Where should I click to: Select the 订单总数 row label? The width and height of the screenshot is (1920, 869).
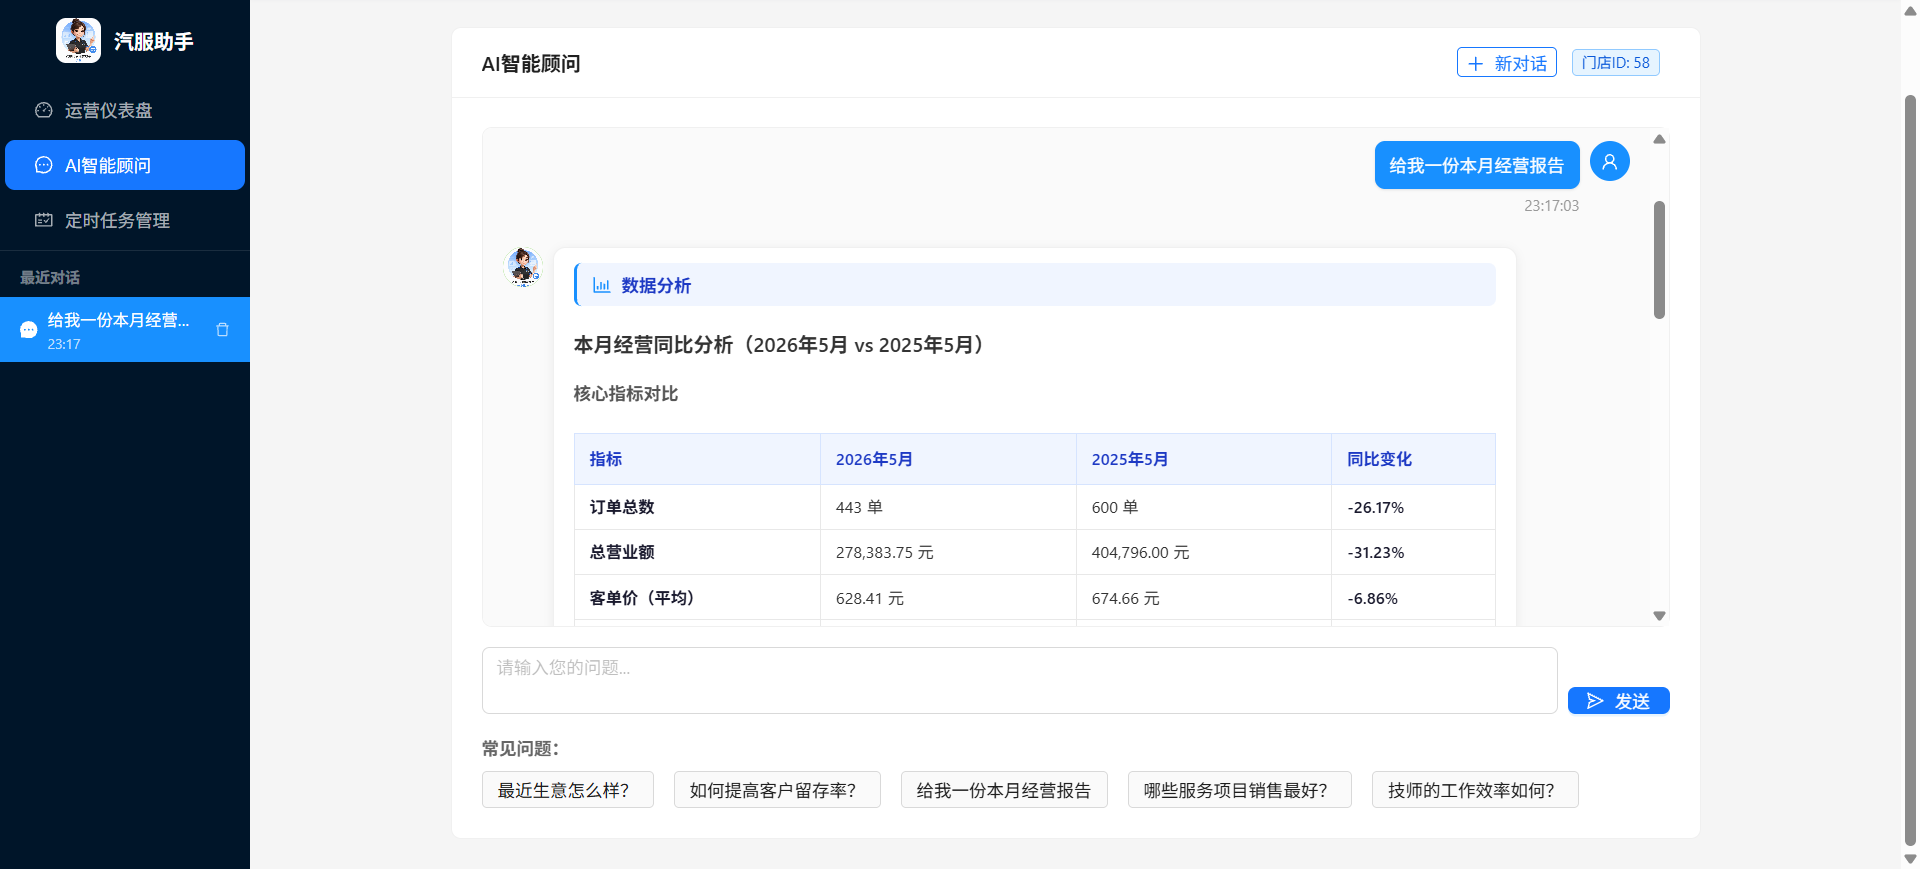pyautogui.click(x=622, y=507)
